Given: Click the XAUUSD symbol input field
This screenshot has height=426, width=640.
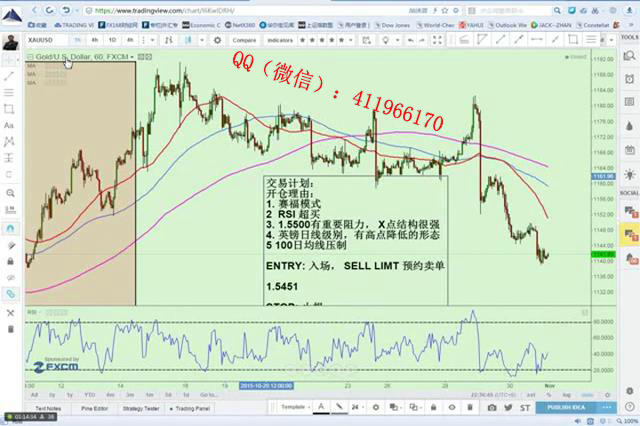Looking at the screenshot, I should click(x=46, y=40).
